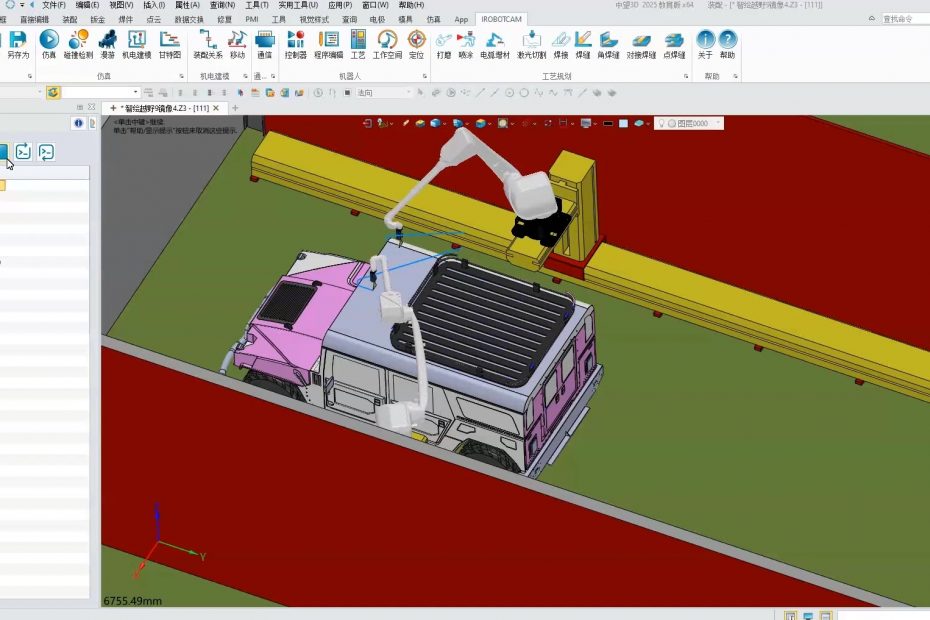The width and height of the screenshot is (930, 620).
Task: Open the 控制器 controller tool
Action: [x=296, y=44]
